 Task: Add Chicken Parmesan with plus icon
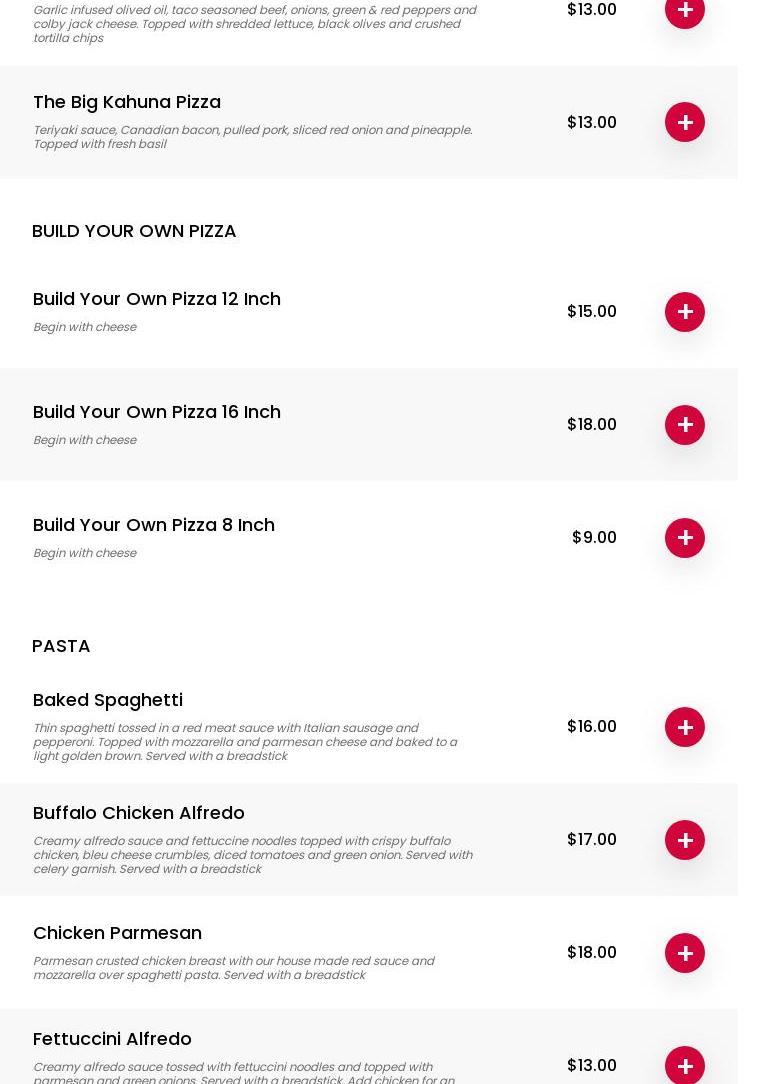tap(684, 953)
